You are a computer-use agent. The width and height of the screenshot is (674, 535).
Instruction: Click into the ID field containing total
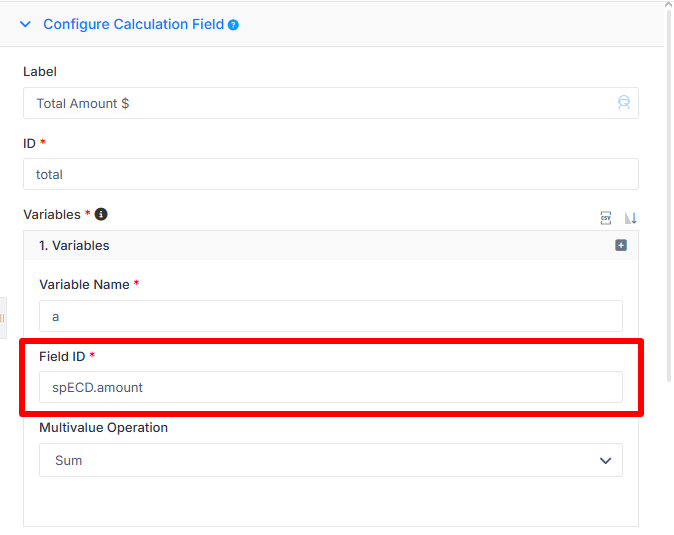pyautogui.click(x=331, y=174)
